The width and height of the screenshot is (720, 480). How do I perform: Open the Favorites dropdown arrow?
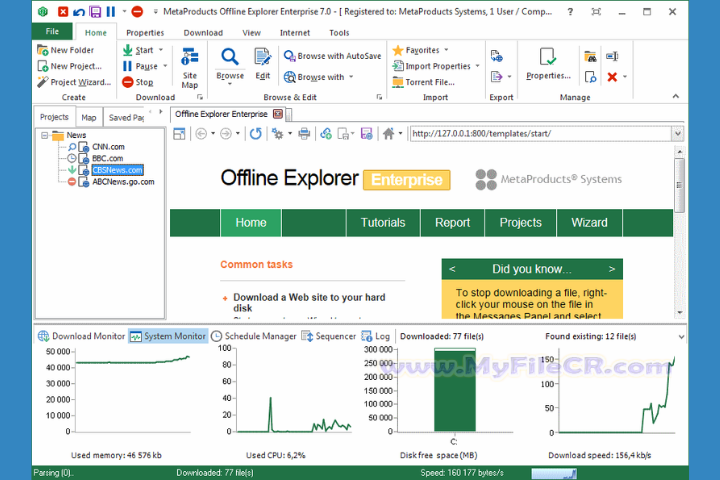(x=446, y=50)
